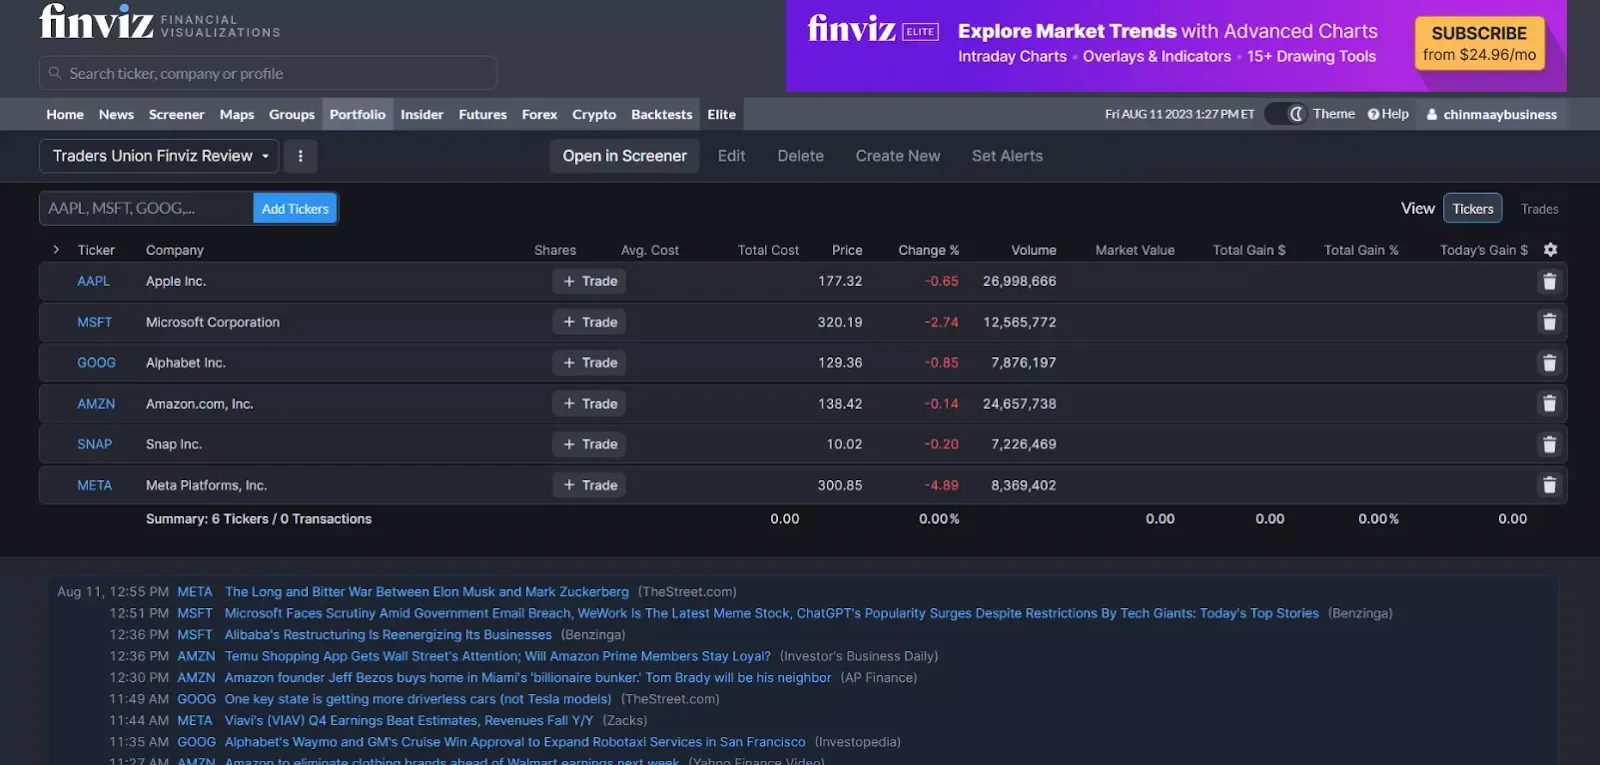This screenshot has height=765, width=1600.
Task: Select the Portfolio tab
Action: (357, 114)
